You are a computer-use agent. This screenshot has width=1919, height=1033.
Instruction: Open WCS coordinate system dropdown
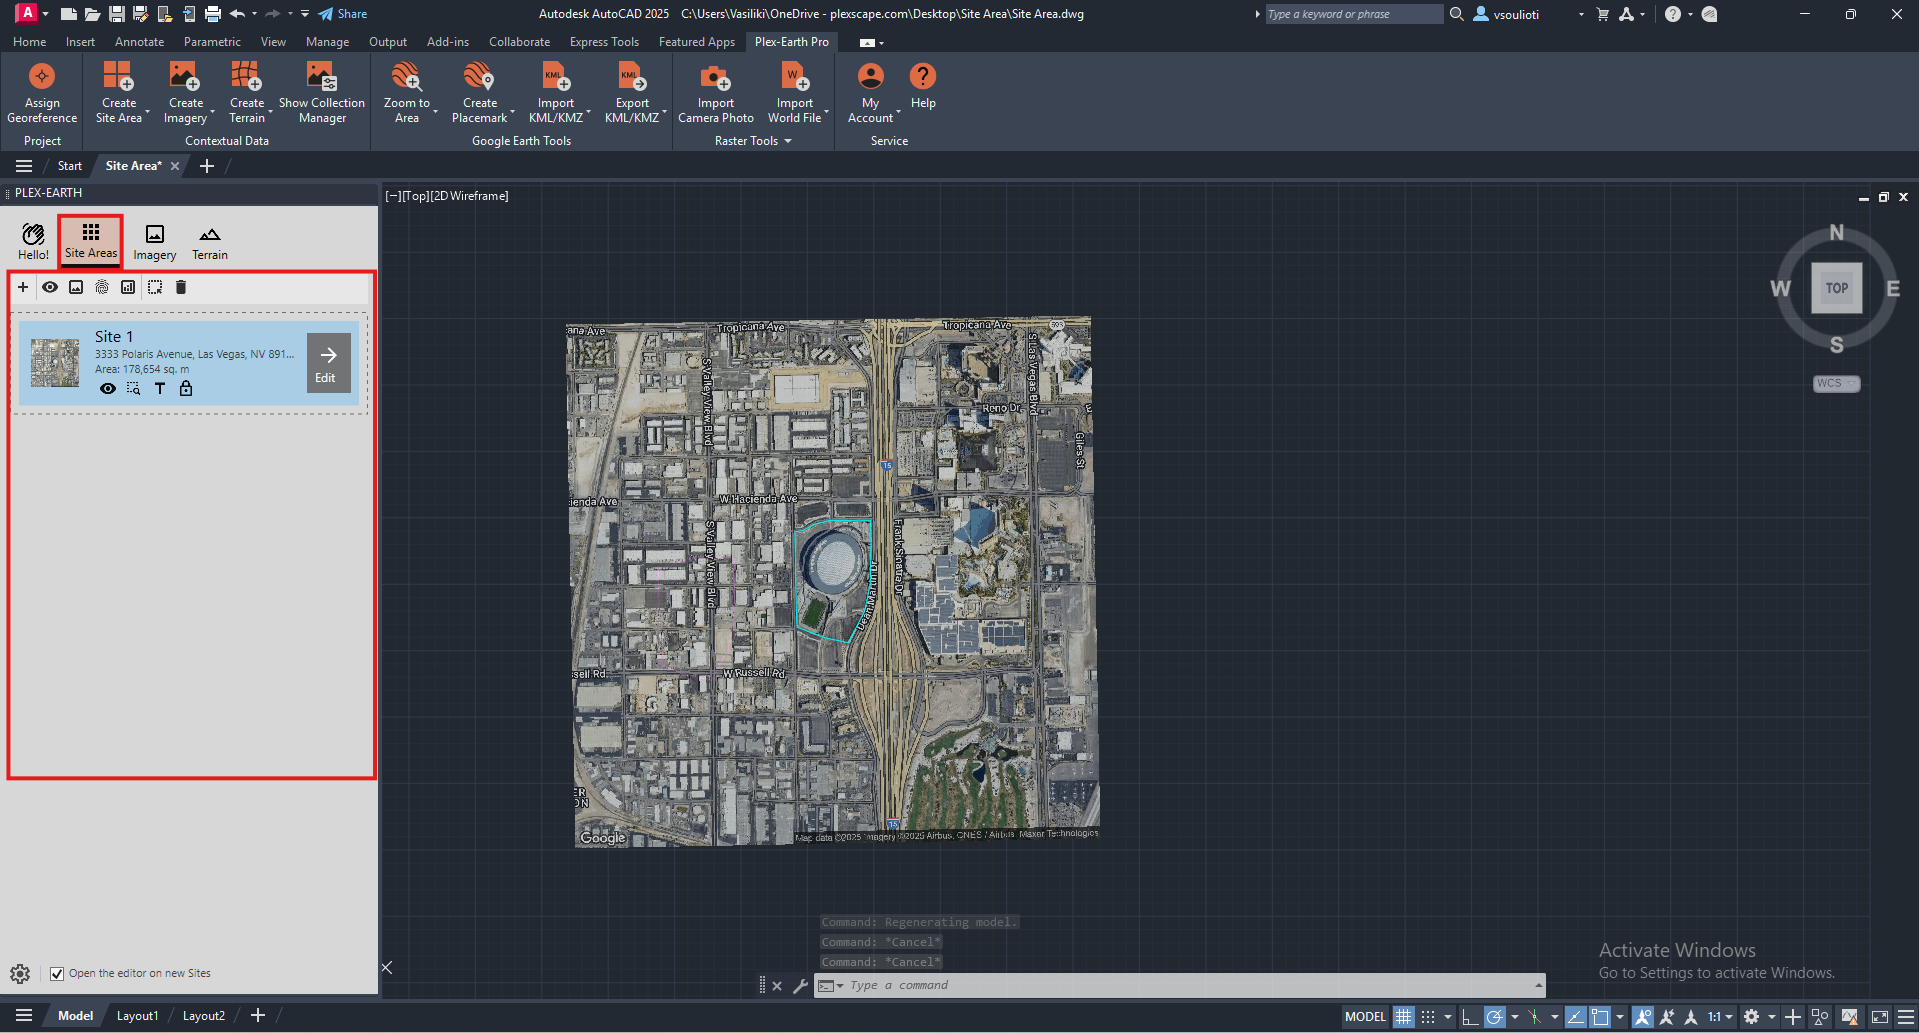click(x=1836, y=384)
